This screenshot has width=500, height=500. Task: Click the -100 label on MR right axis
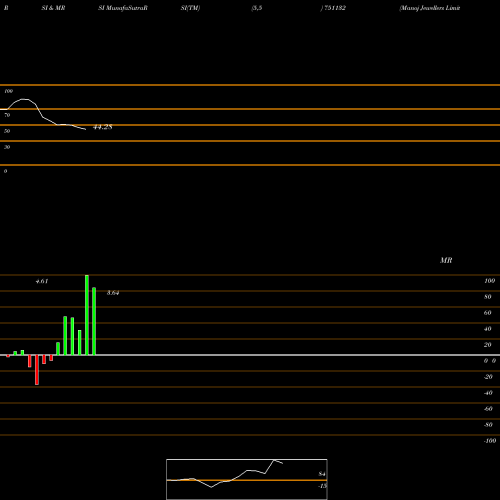coord(490,441)
